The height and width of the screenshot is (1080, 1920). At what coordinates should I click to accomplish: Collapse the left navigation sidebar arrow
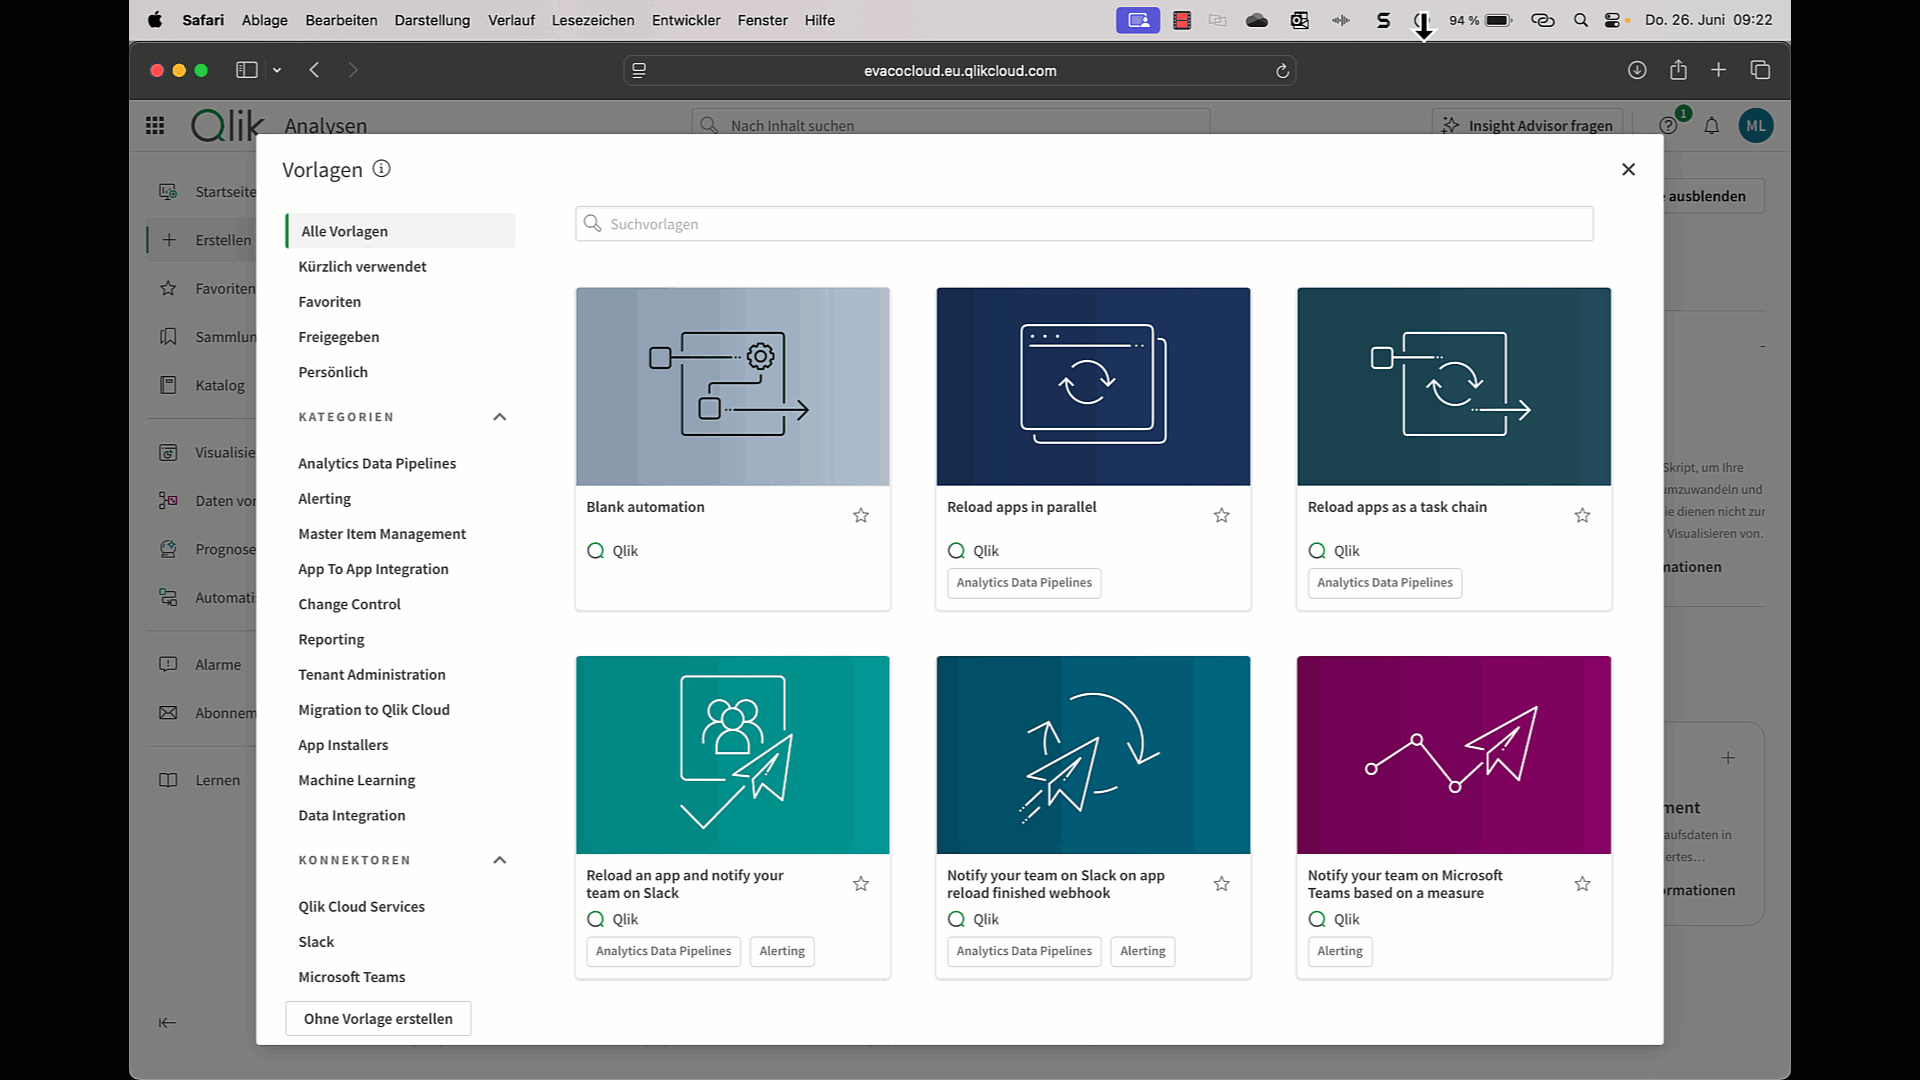coord(167,1022)
